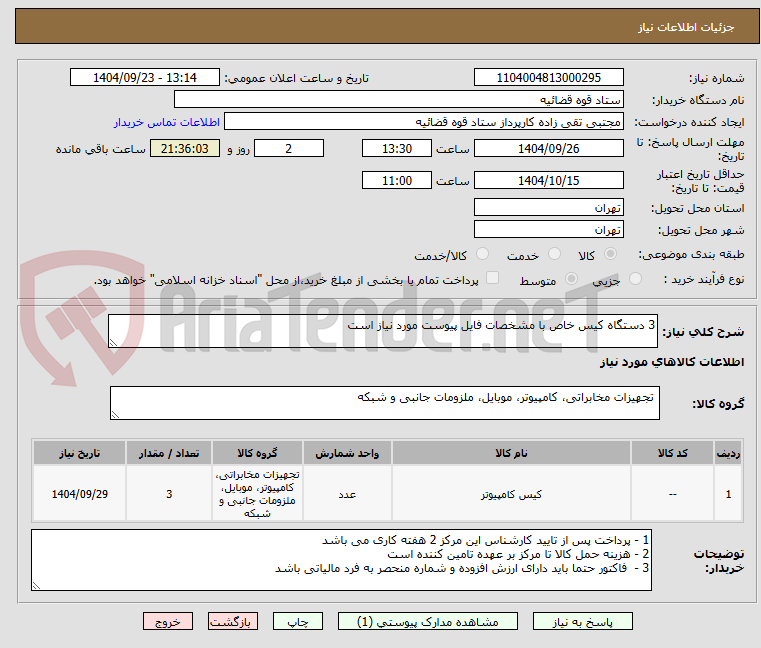
Task: Click the quantity cell showing 3
Action: click(x=169, y=494)
